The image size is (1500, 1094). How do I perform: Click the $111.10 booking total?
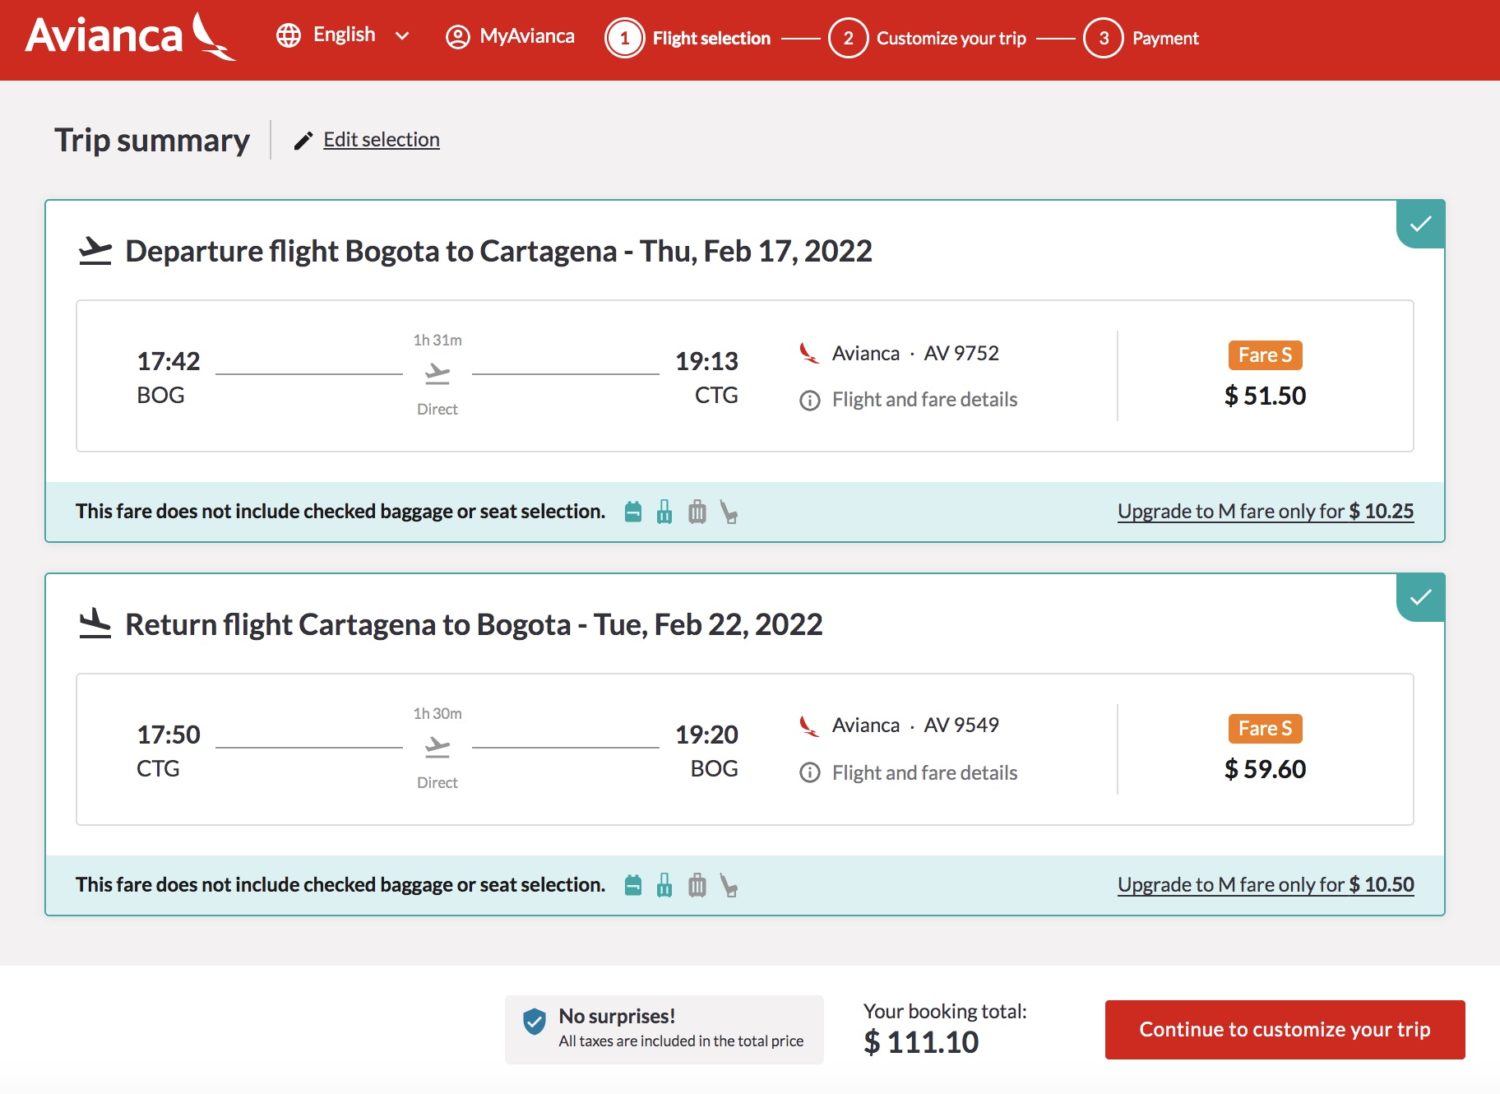tap(922, 1043)
